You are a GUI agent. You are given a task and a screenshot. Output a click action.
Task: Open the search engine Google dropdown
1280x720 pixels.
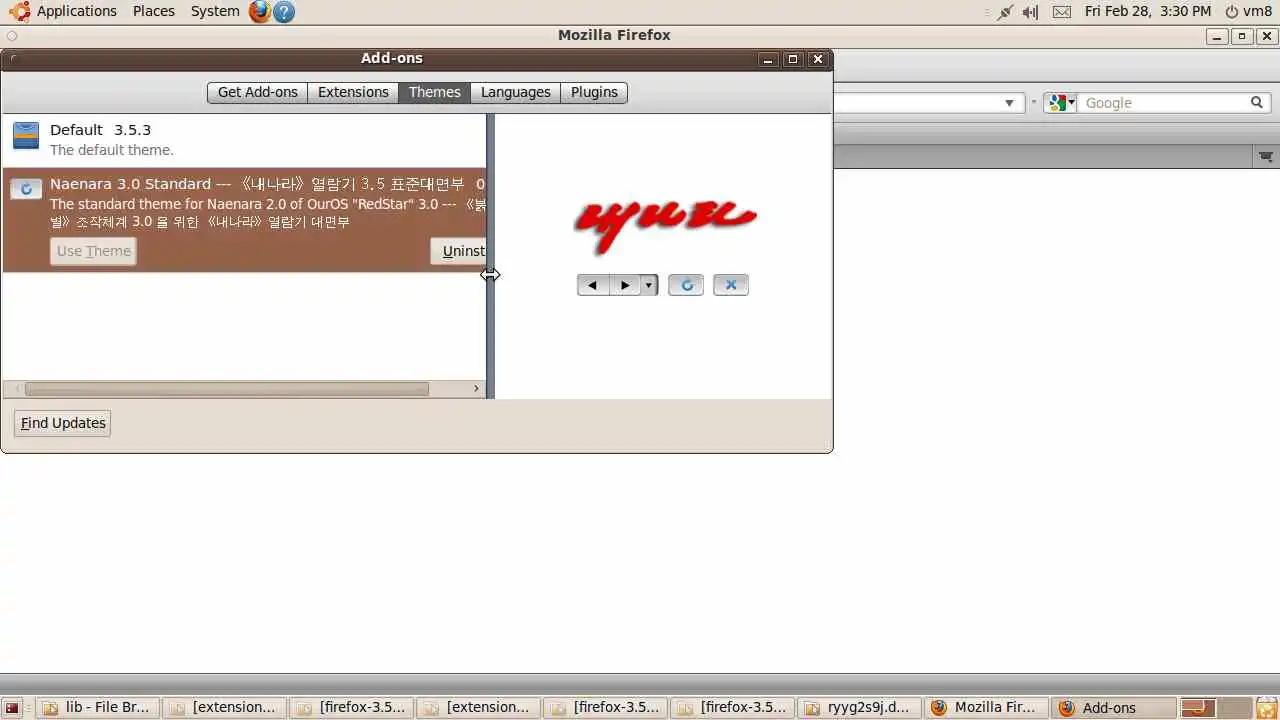pyautogui.click(x=1060, y=102)
